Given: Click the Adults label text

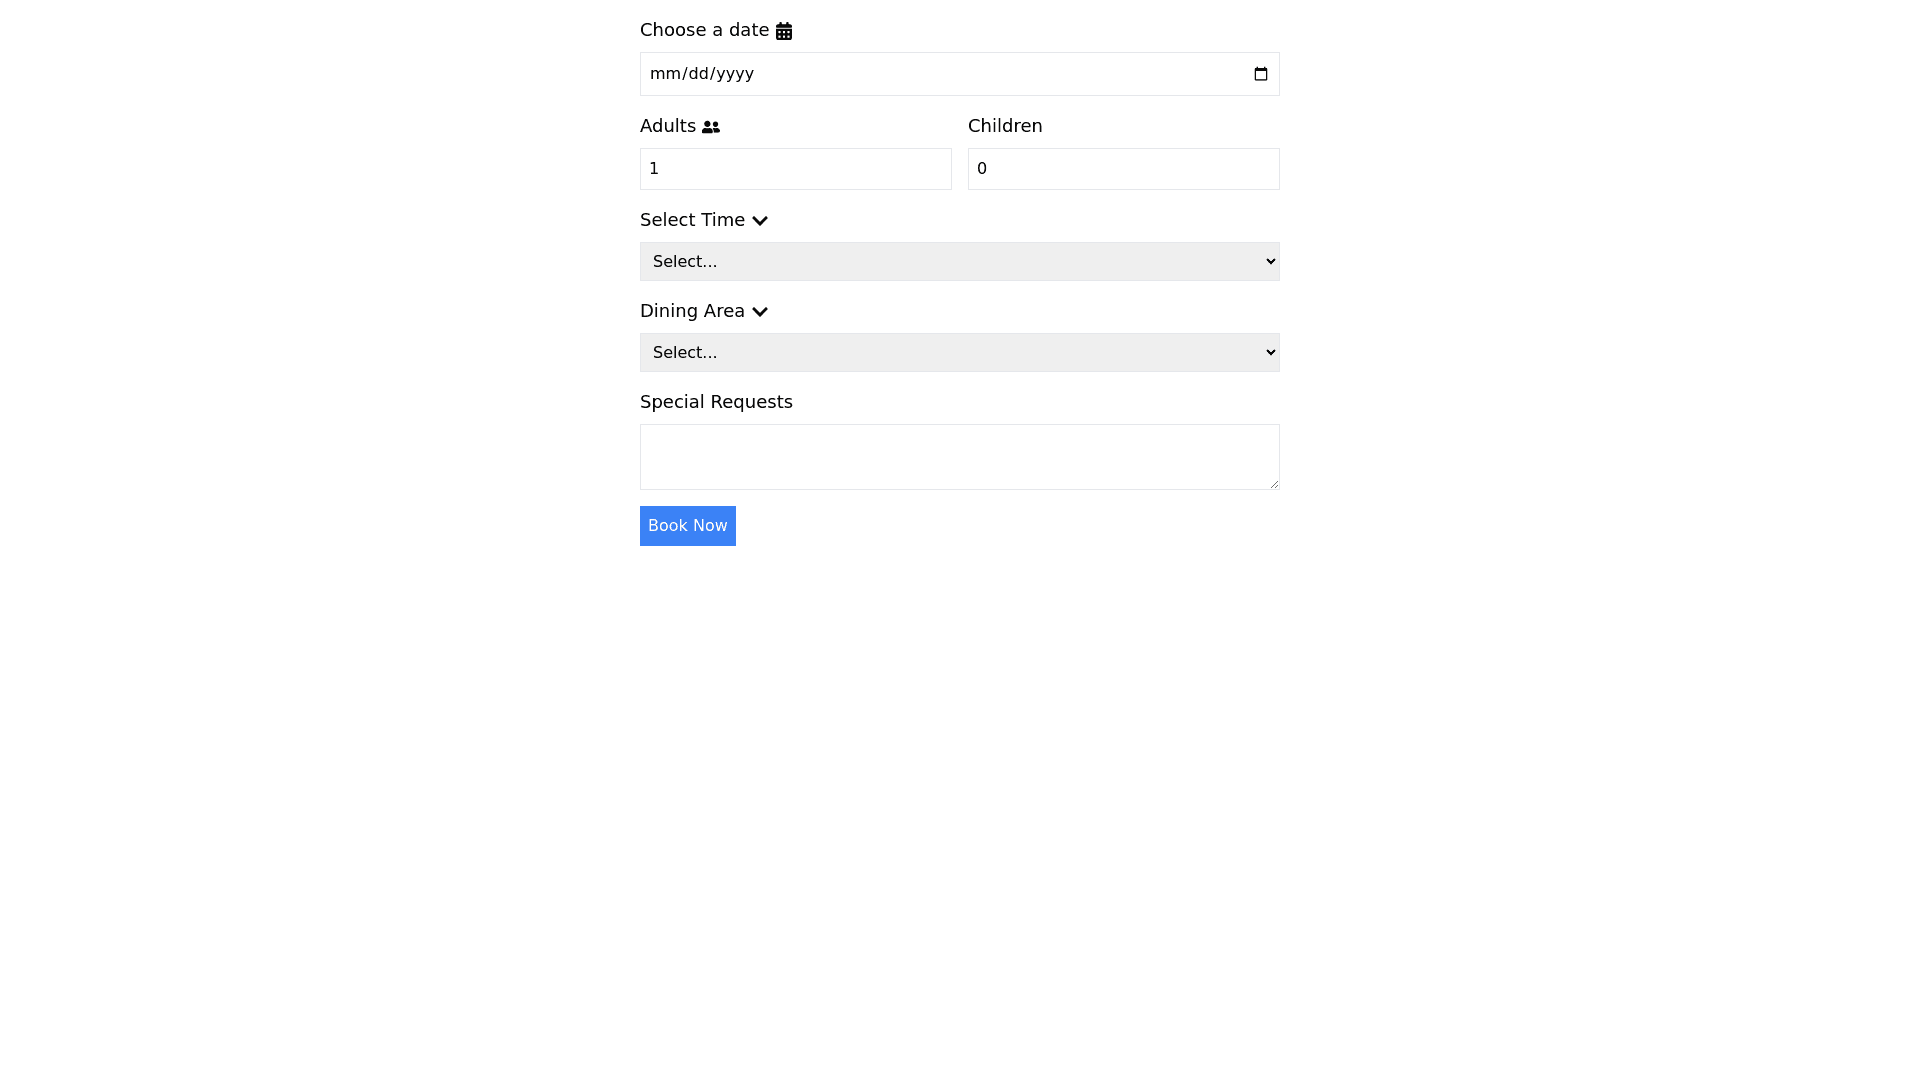Looking at the screenshot, I should click(x=667, y=126).
